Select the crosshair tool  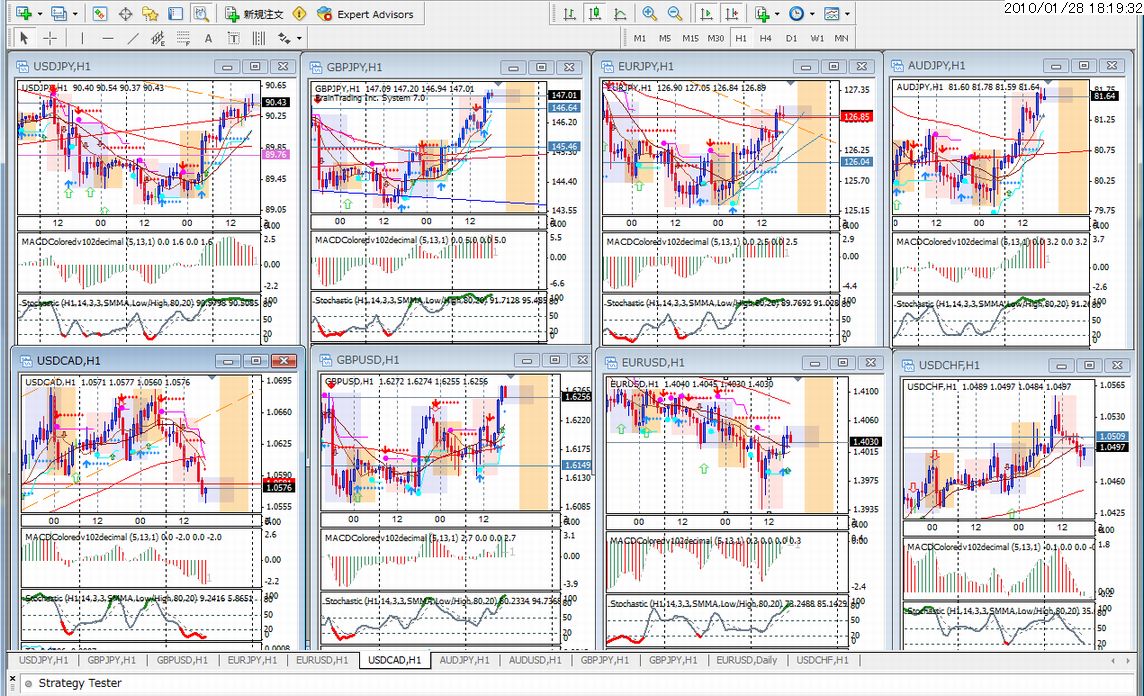(50, 38)
